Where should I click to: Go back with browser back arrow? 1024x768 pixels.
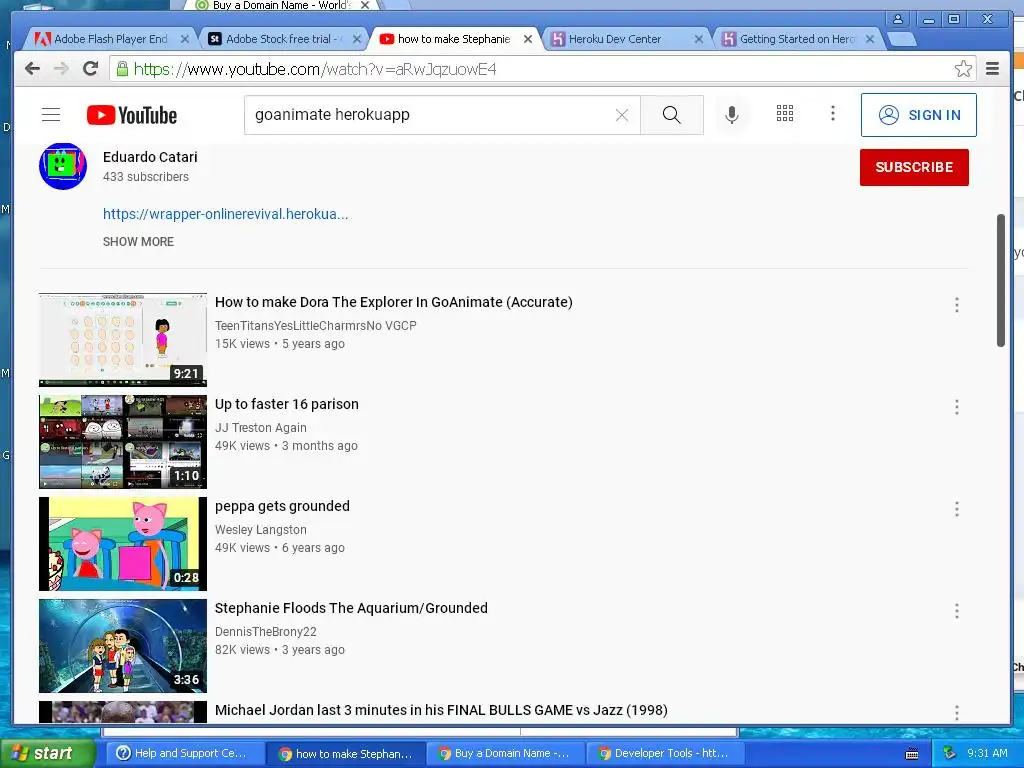32,69
